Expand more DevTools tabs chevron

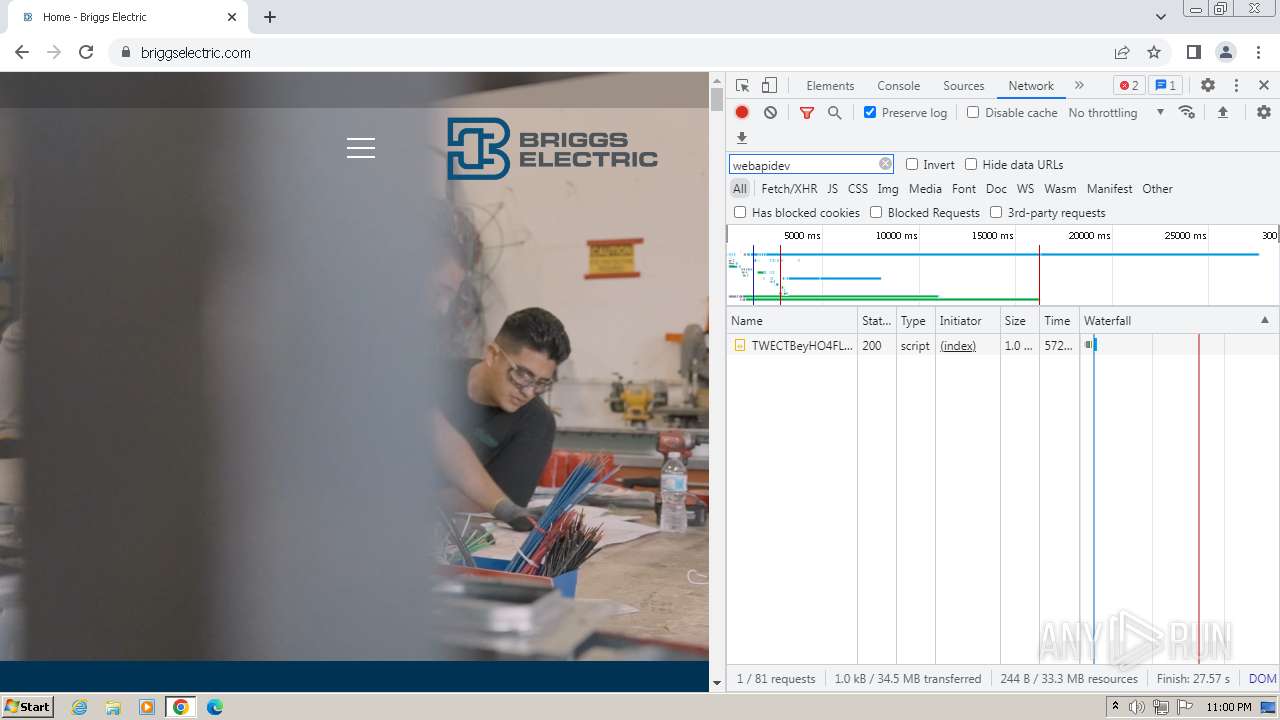(1079, 86)
